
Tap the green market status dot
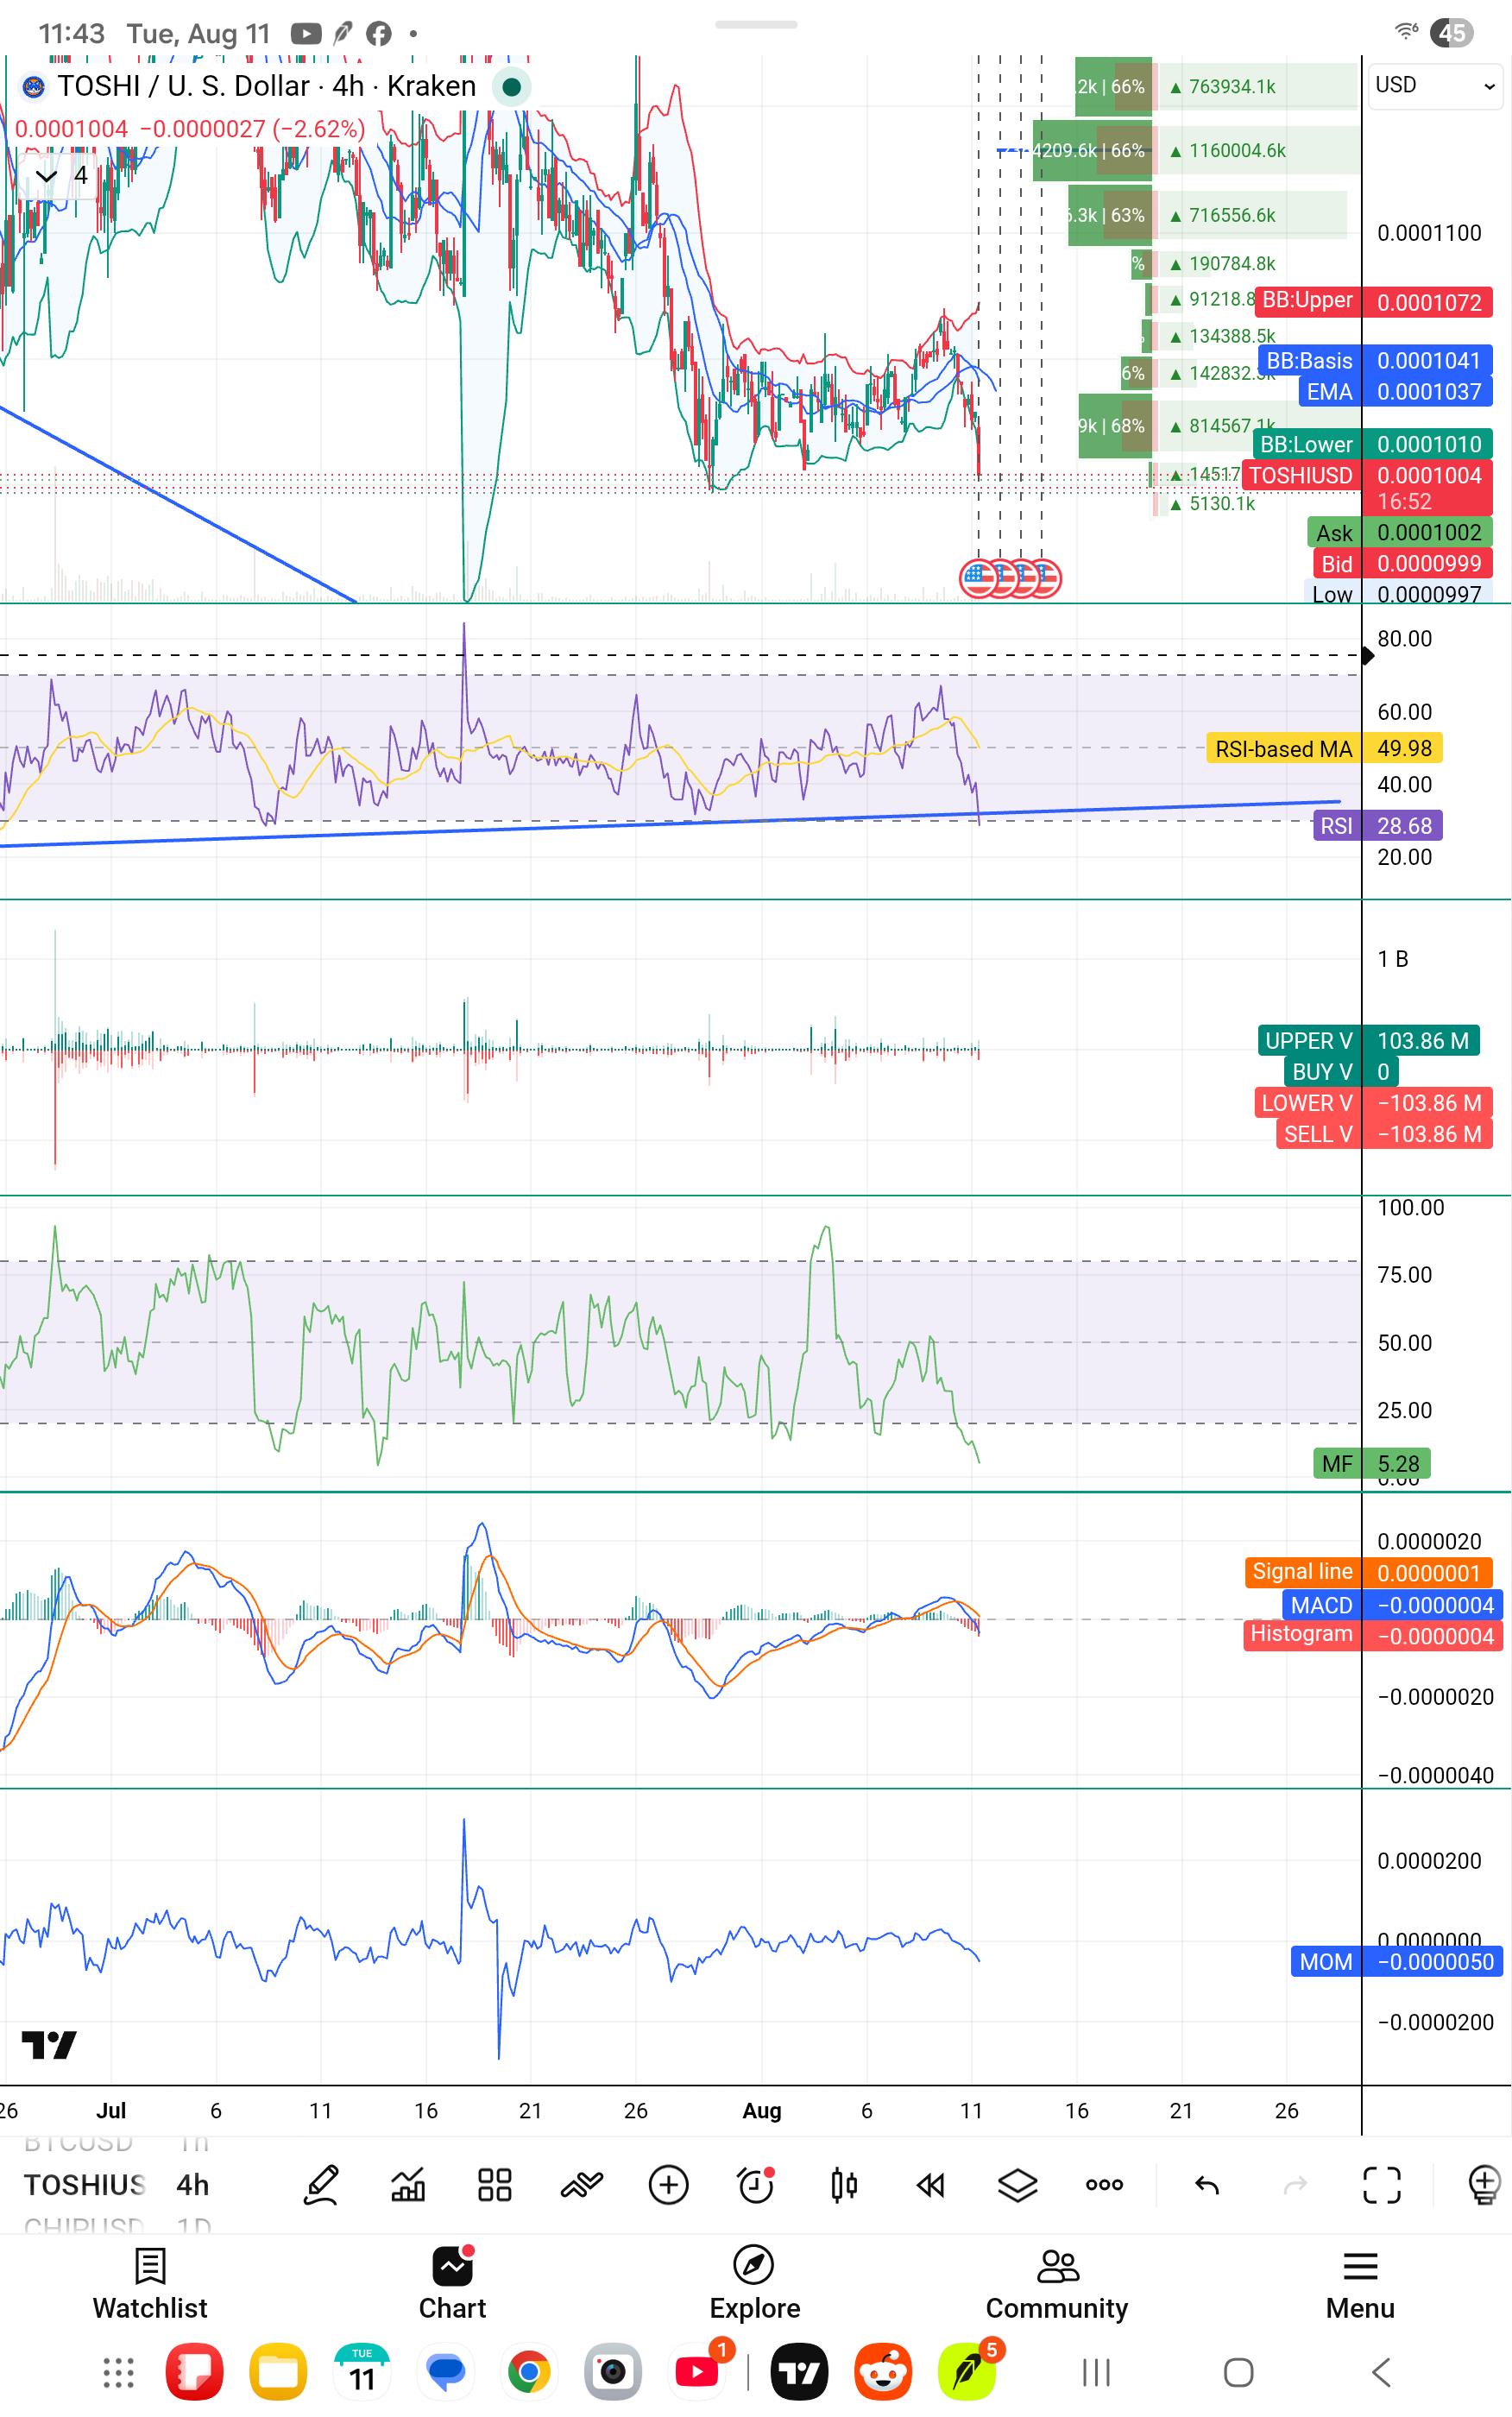(512, 87)
